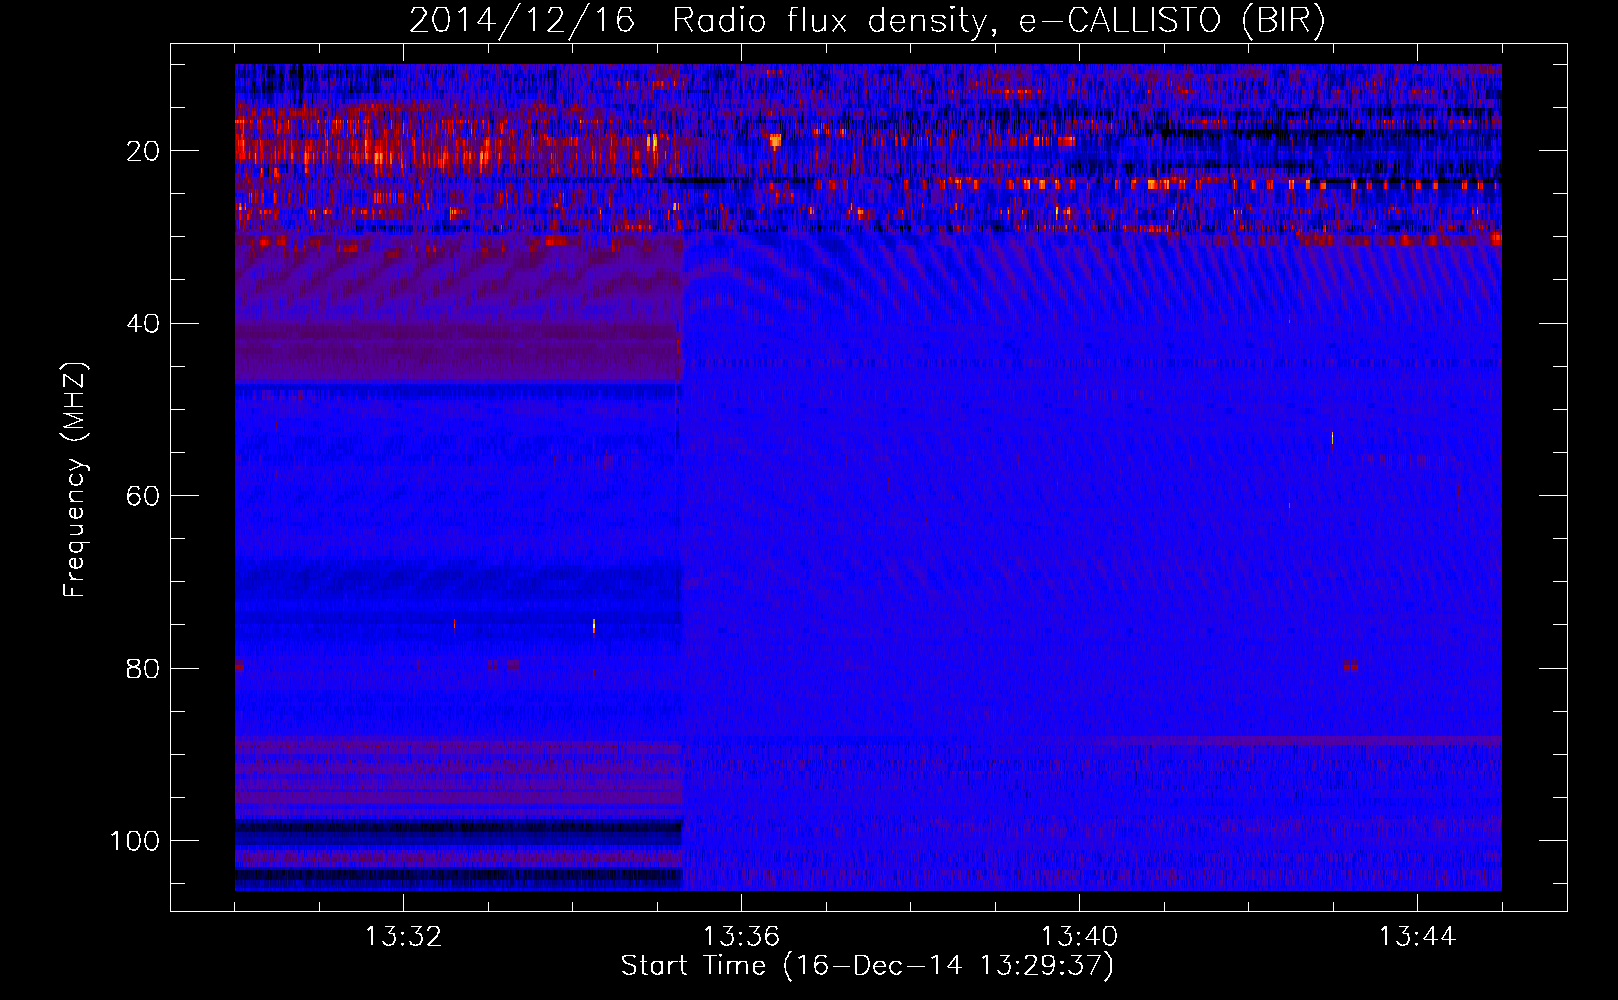
Task: Click the '80' frequency tick label
Action: [143, 668]
